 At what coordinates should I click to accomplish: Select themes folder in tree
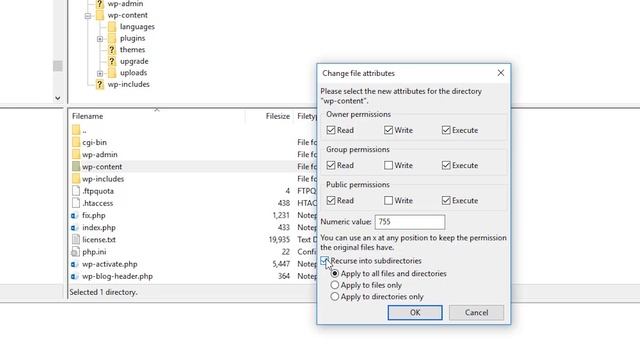click(x=132, y=49)
